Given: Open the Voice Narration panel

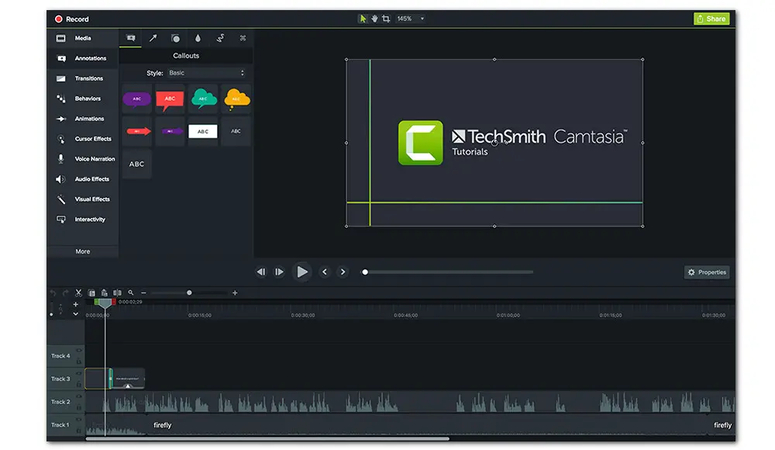Looking at the screenshot, I should 83,159.
